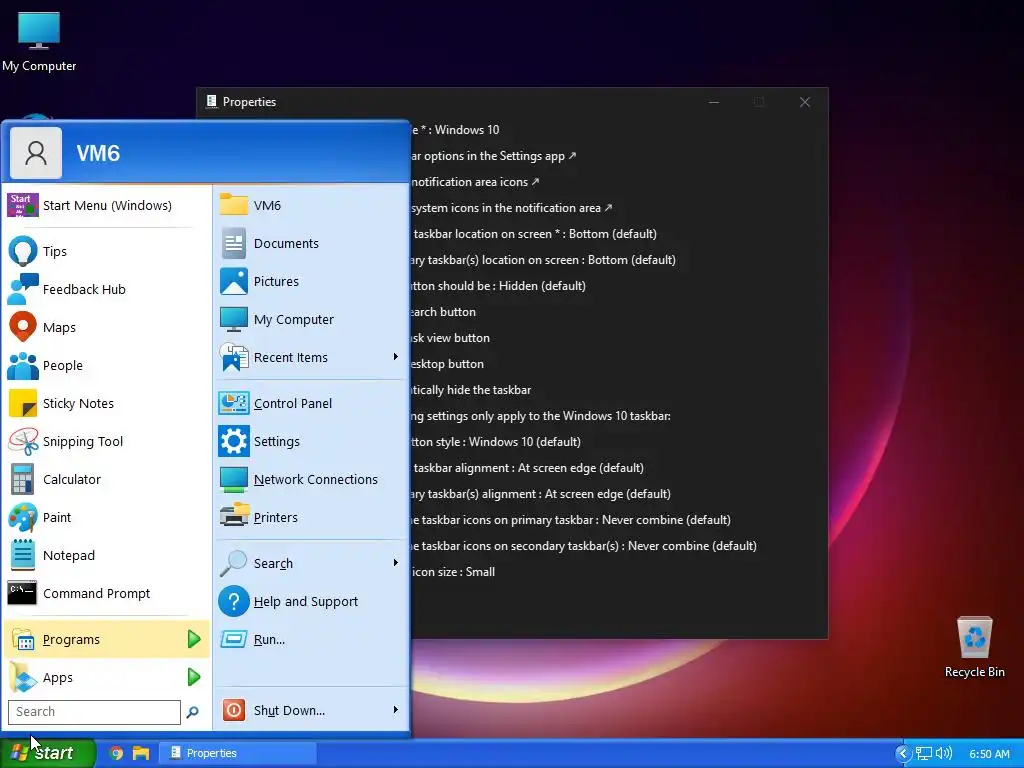The image size is (1024, 768).
Task: Open Network Connections icon
Action: (234, 479)
